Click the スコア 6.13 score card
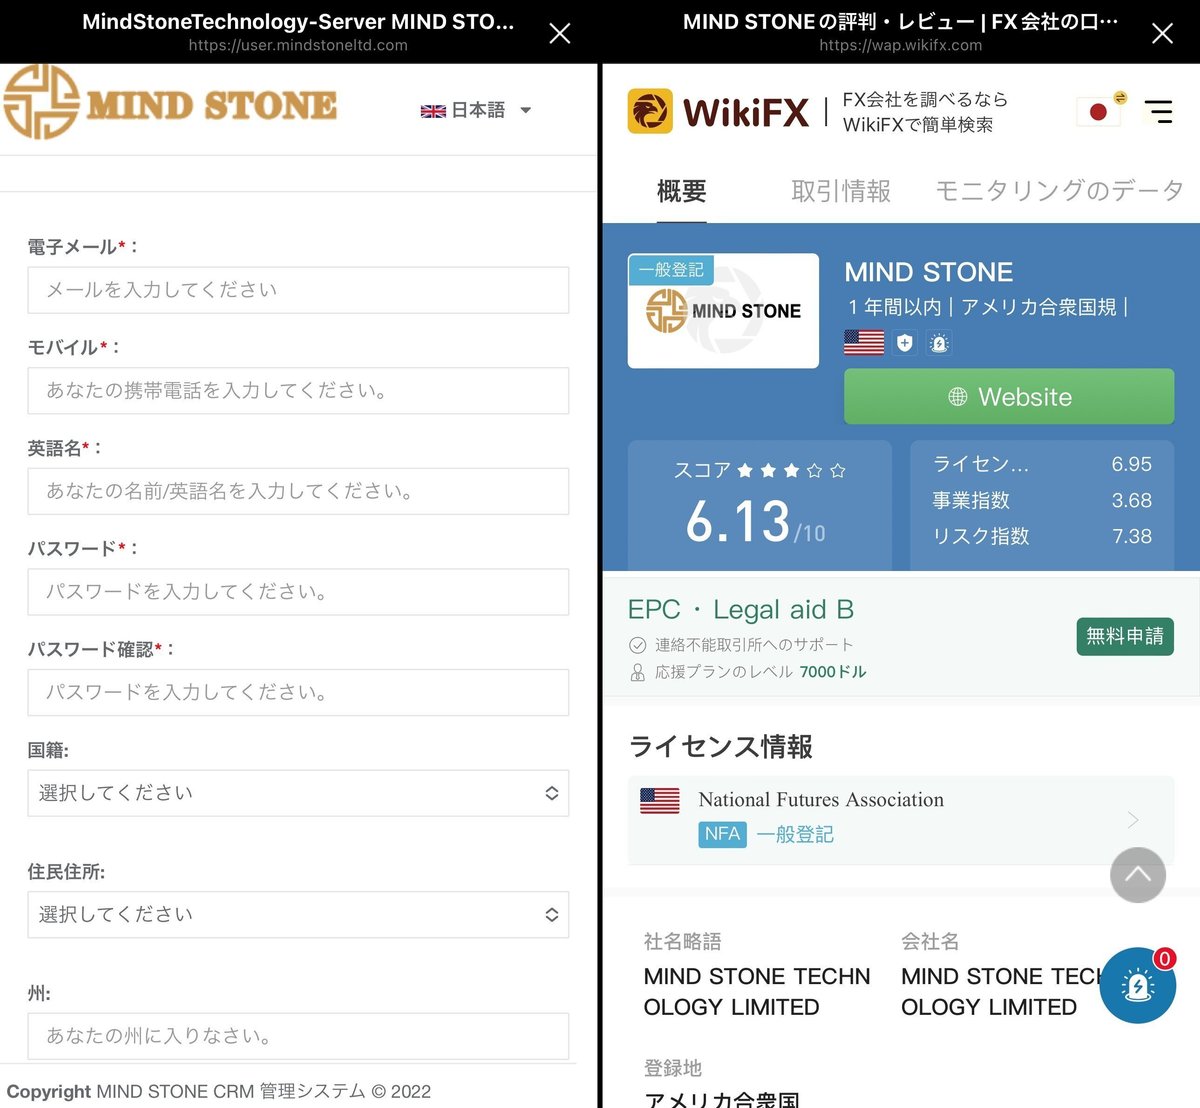1200x1108 pixels. click(x=760, y=505)
